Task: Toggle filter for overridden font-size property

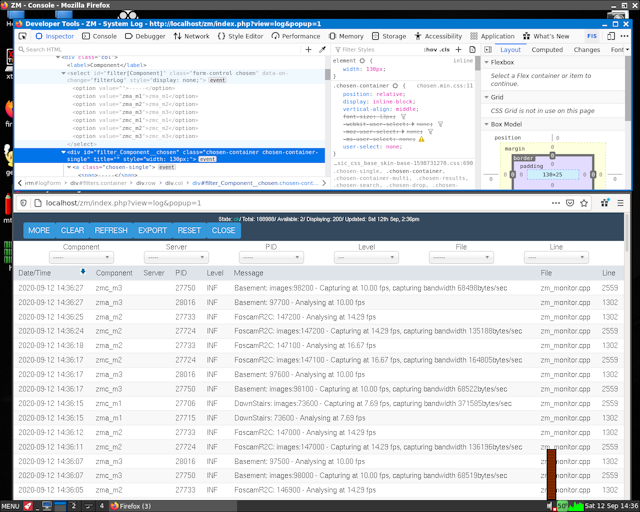Action: pyautogui.click(x=403, y=117)
